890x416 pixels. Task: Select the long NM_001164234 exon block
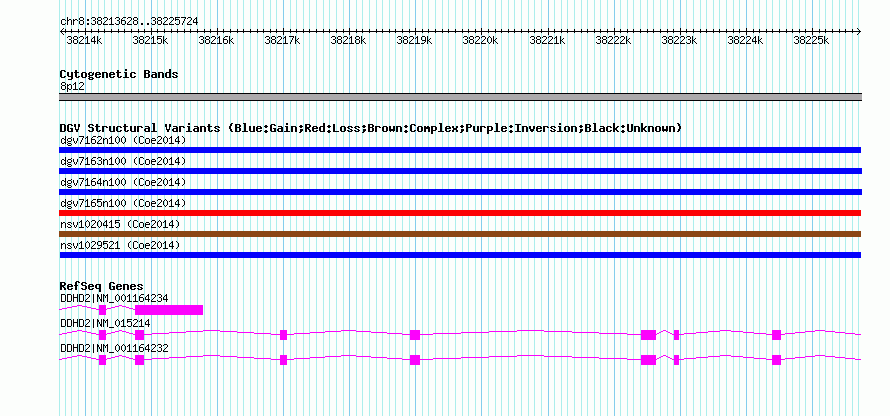(x=169, y=310)
